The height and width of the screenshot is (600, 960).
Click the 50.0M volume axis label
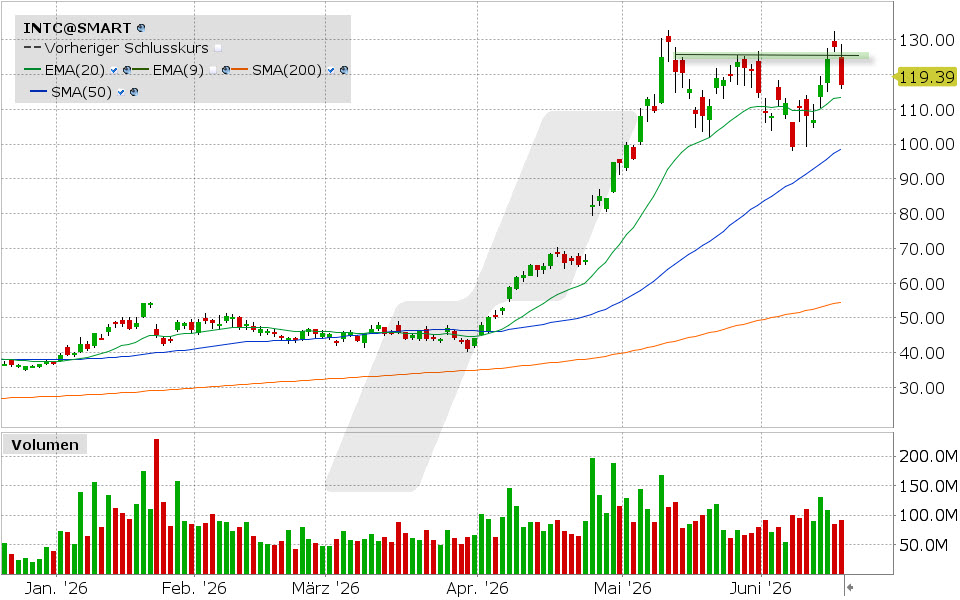[x=923, y=545]
